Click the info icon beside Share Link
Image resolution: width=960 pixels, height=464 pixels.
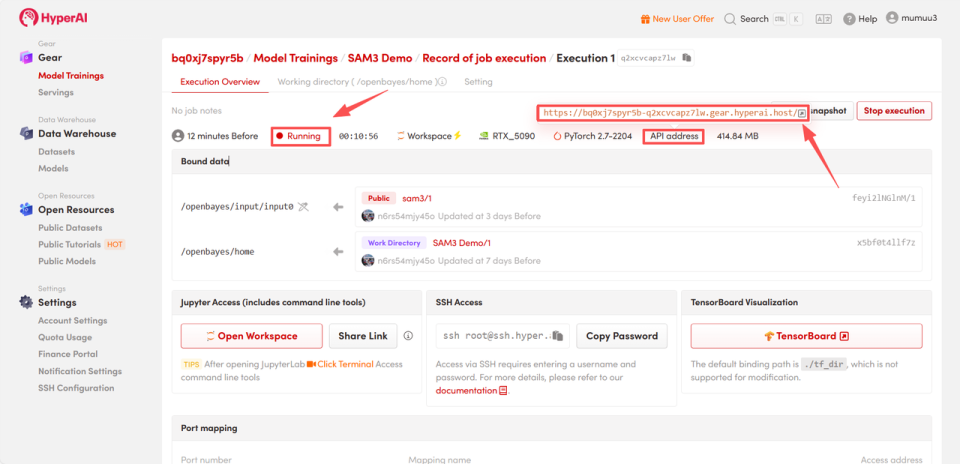coord(408,335)
